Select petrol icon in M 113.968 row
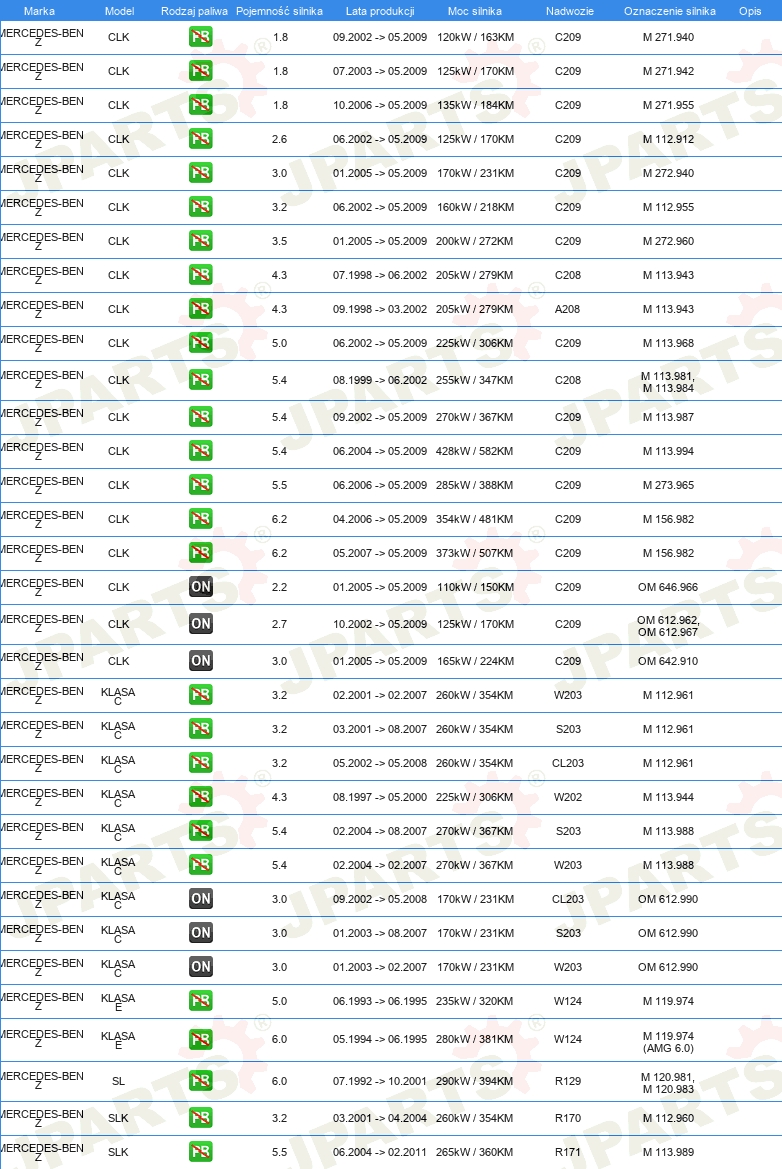 (x=201, y=343)
